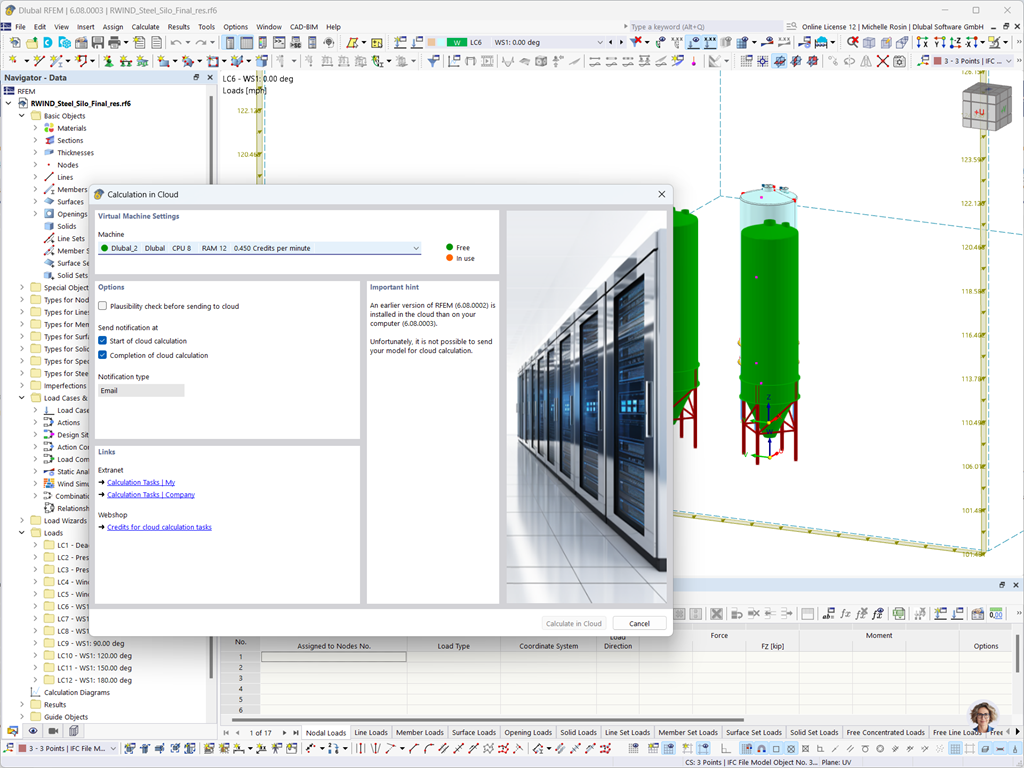This screenshot has width=1024, height=768.
Task: Expand the Guide Objects folder
Action: point(22,717)
